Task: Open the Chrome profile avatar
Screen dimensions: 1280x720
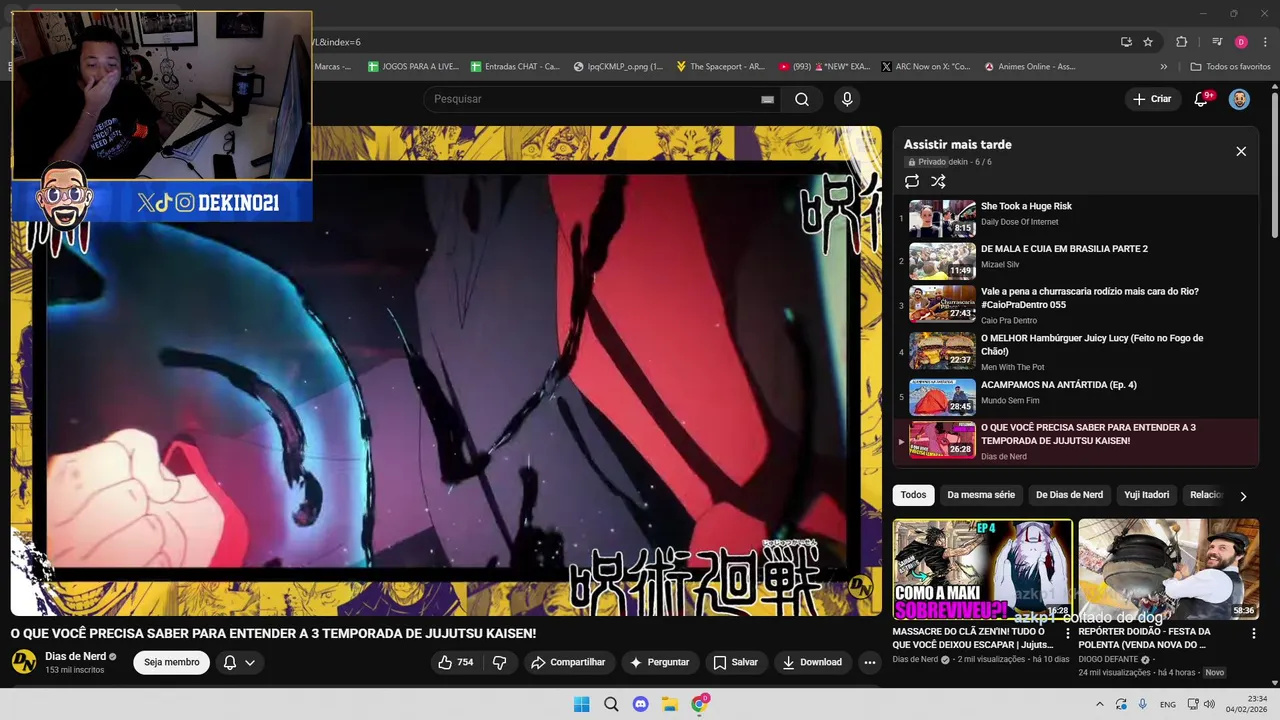Action: tap(1241, 42)
